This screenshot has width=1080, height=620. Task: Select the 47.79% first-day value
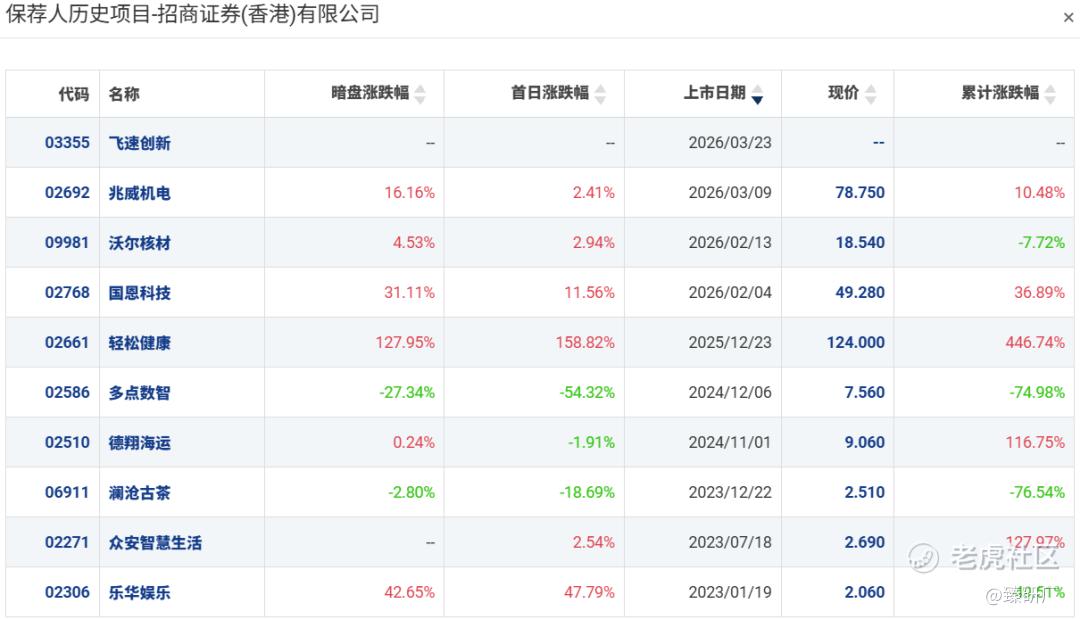[x=590, y=592]
